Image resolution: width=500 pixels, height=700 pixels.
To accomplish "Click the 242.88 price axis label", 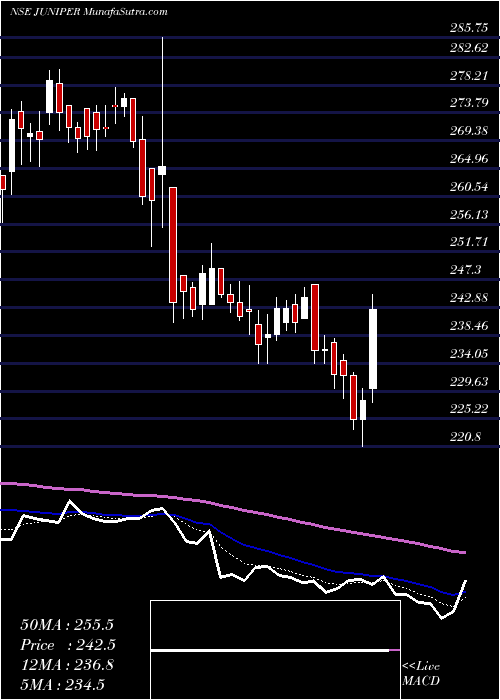I will pos(468,298).
